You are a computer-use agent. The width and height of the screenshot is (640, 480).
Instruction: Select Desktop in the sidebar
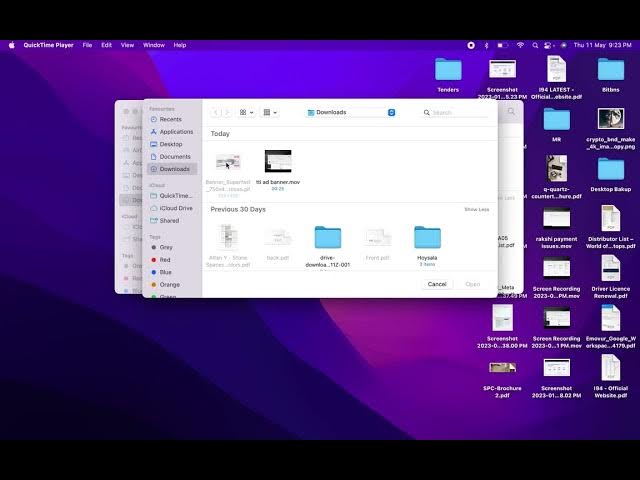point(172,144)
